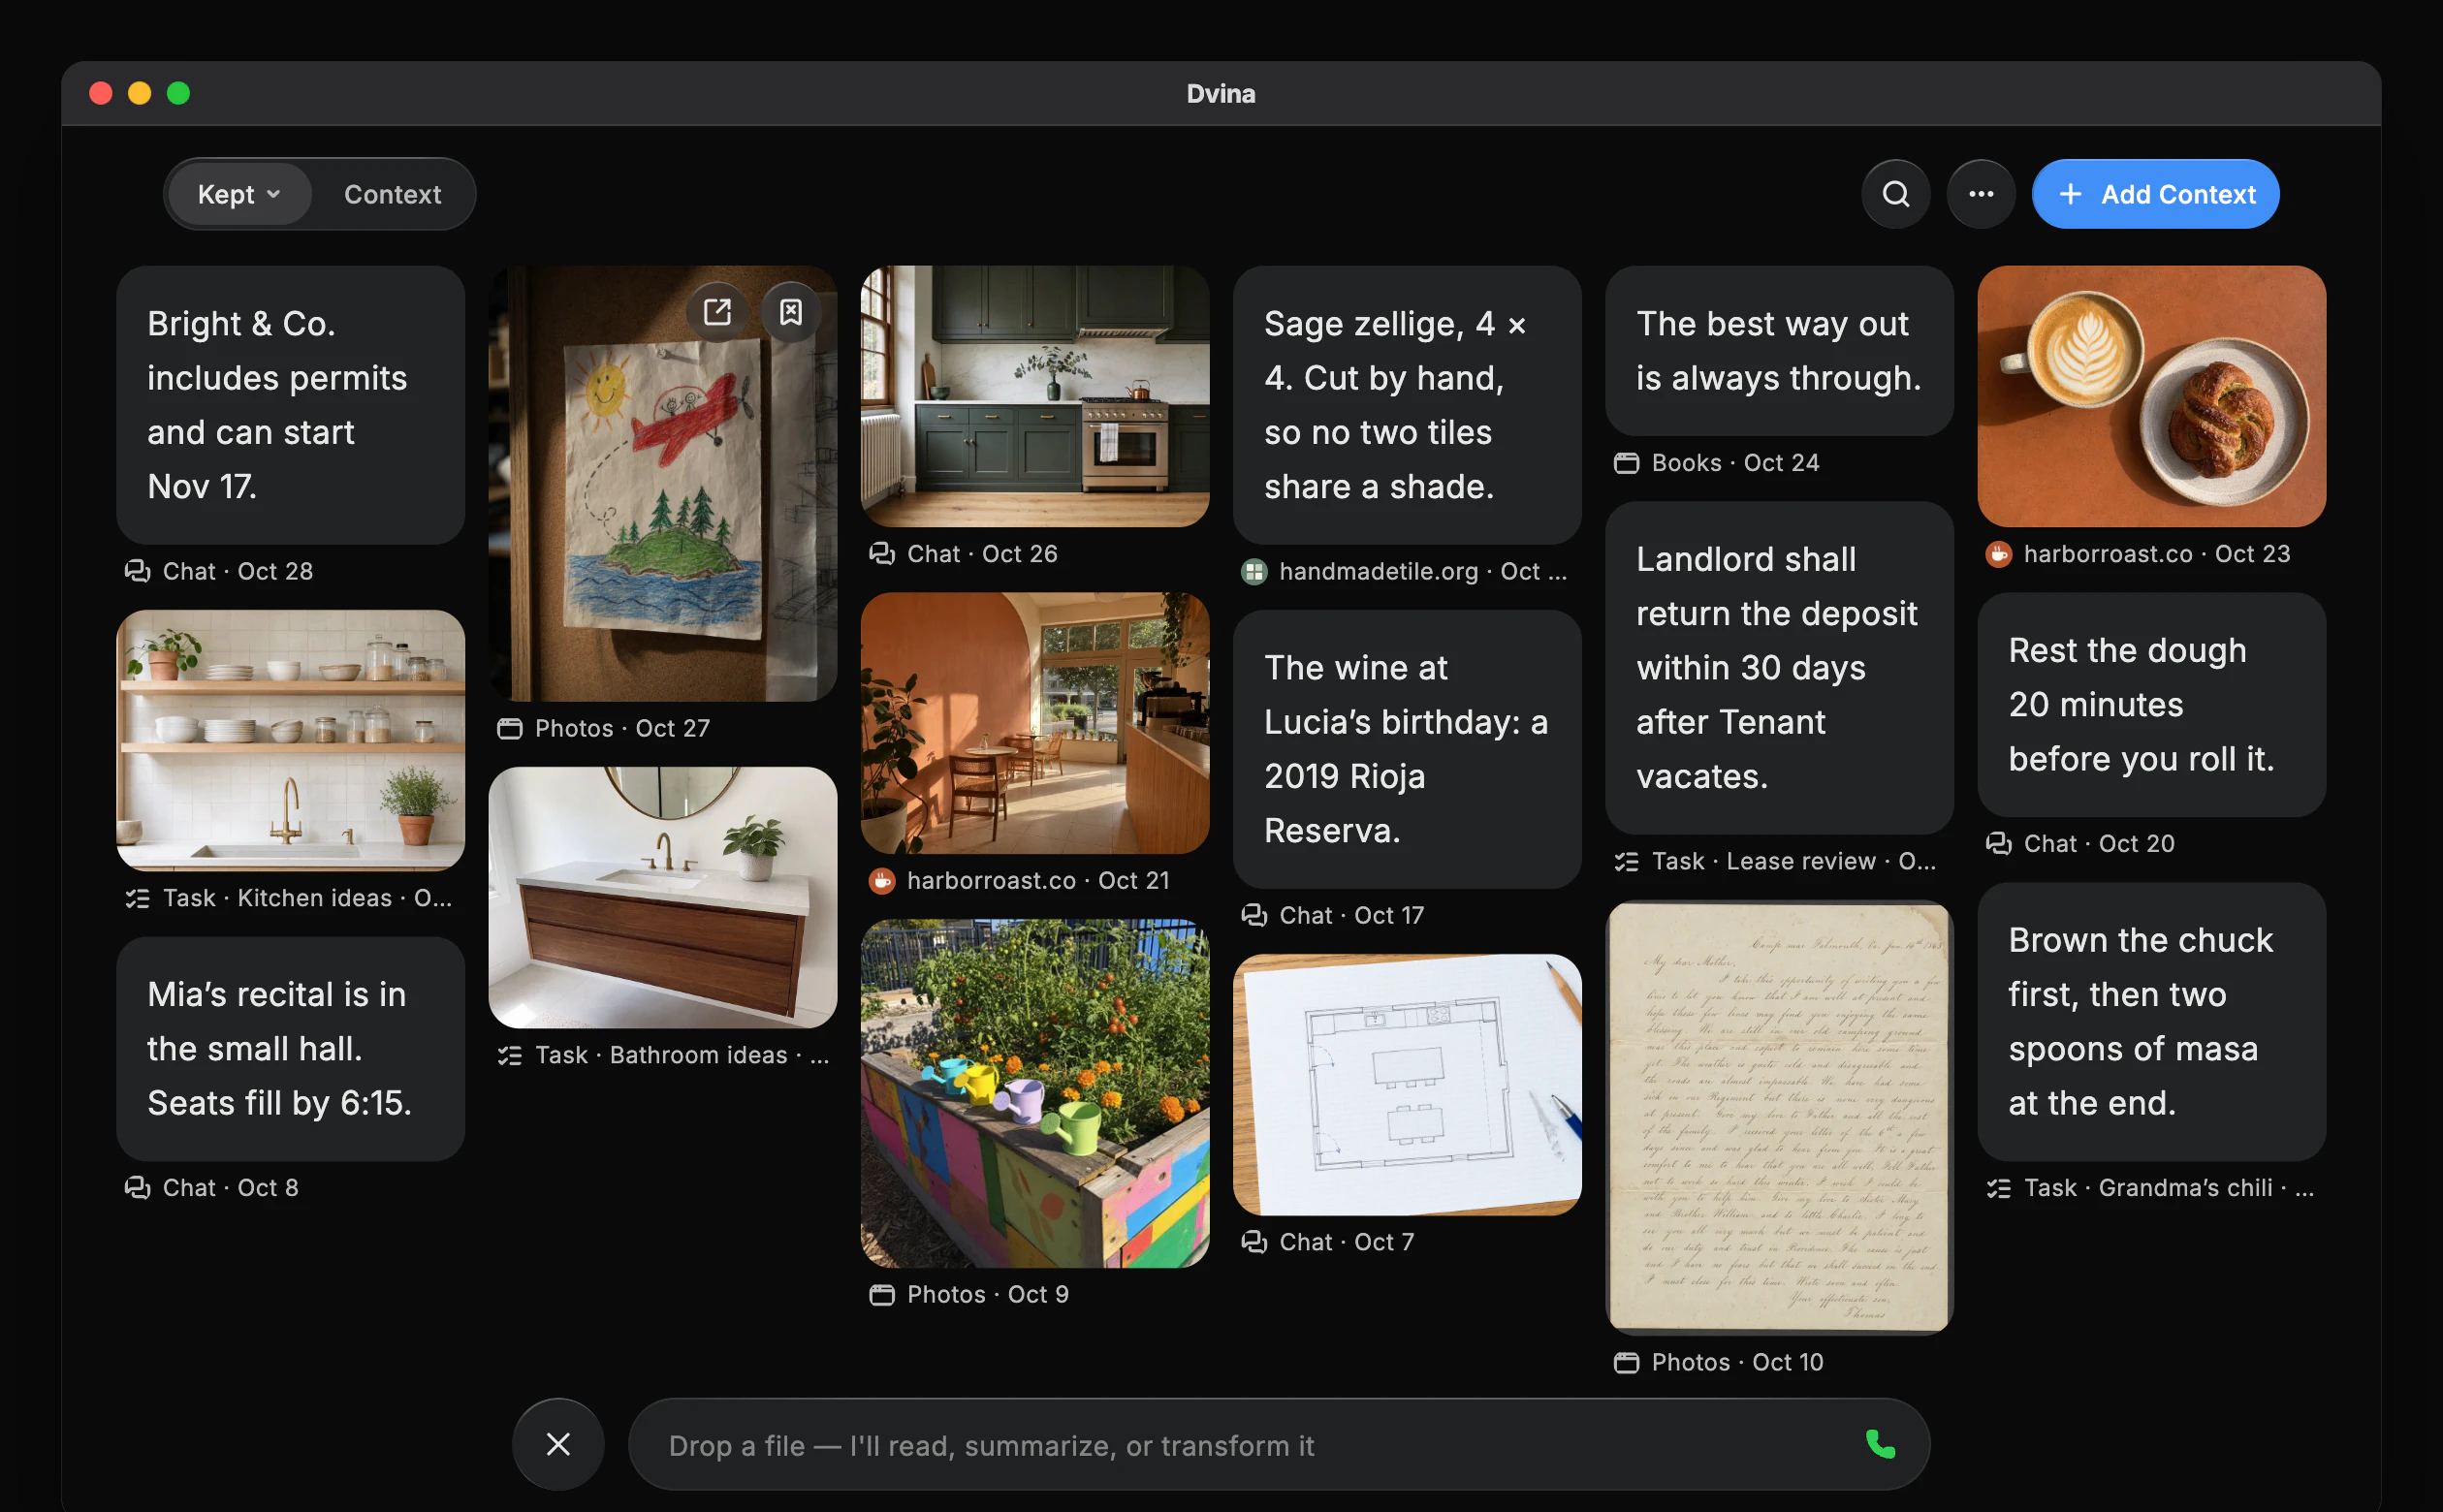Click the 'Photos · Oct 9' label
Screen dimensions: 2443x1512
pyautogui.click(x=969, y=1294)
